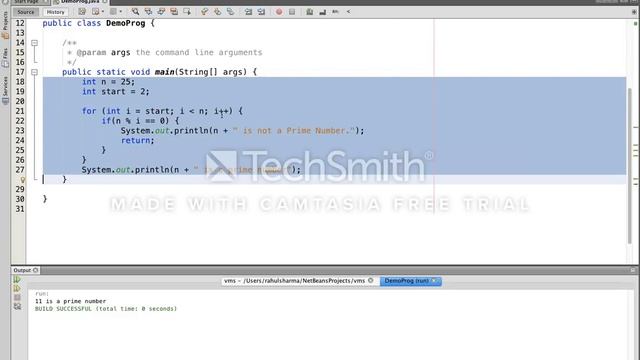Click the 'public class DemoProg {' line
The image size is (640, 360).
(98, 23)
